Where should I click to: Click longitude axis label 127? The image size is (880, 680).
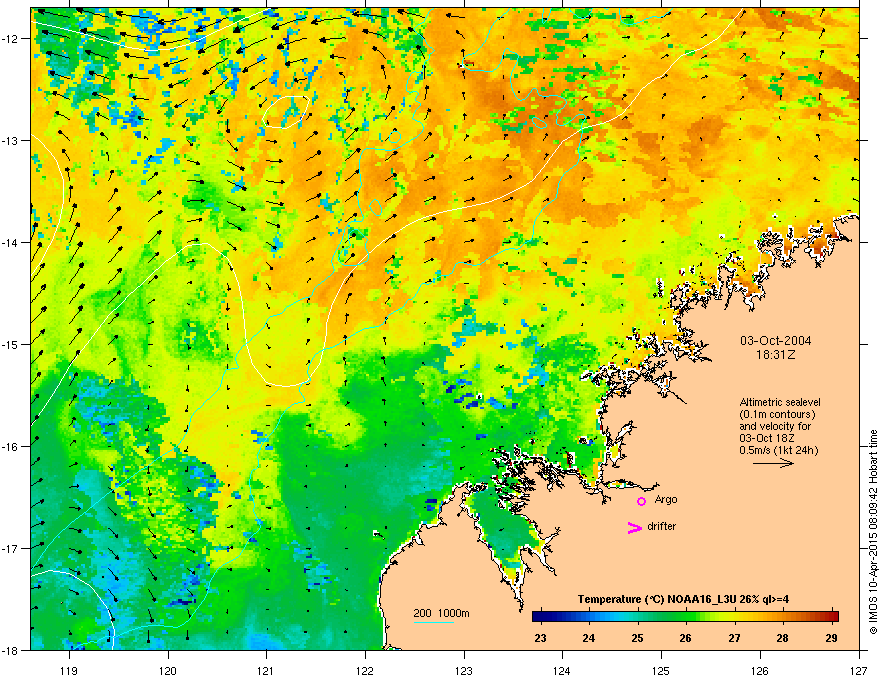859,670
